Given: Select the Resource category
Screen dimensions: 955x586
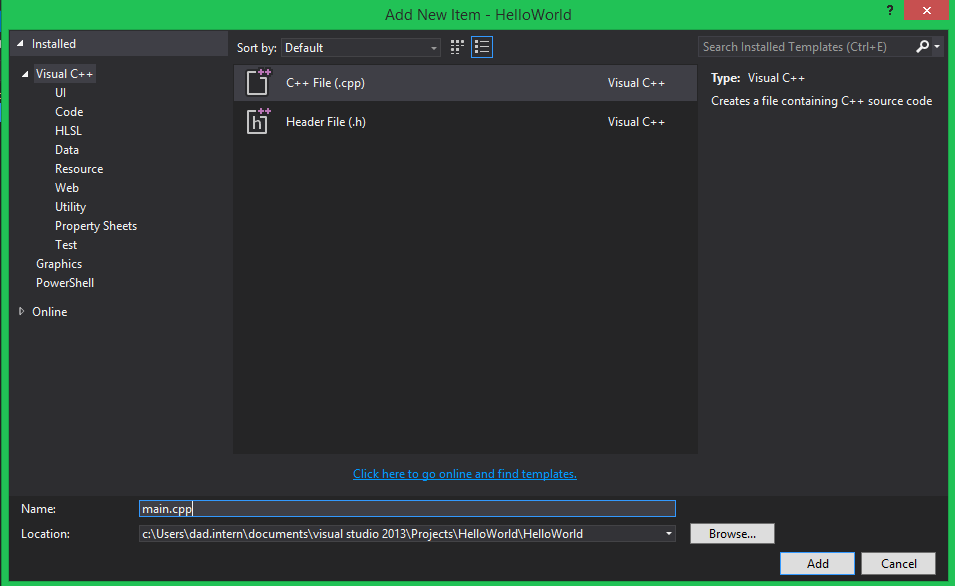Looking at the screenshot, I should point(79,169).
